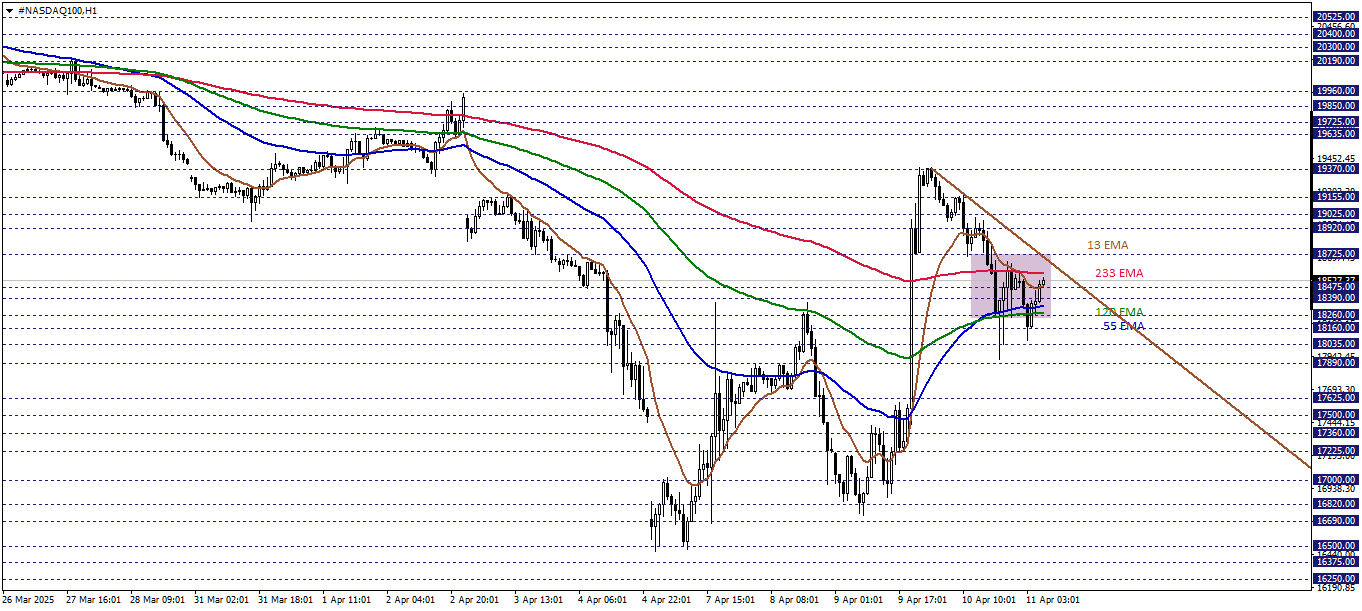1362x611 pixels.
Task: Click the 1 Apr 11:01 time label
Action: pyautogui.click(x=347, y=600)
